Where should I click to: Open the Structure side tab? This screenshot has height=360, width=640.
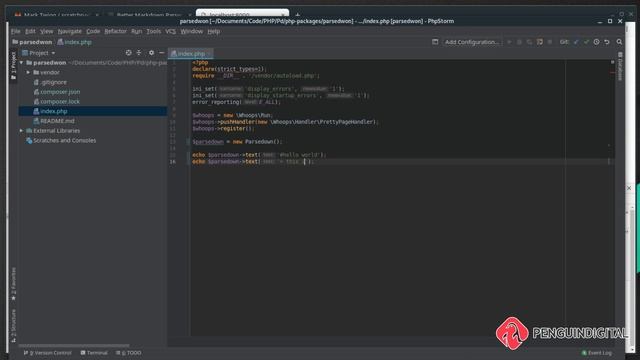(x=13, y=325)
